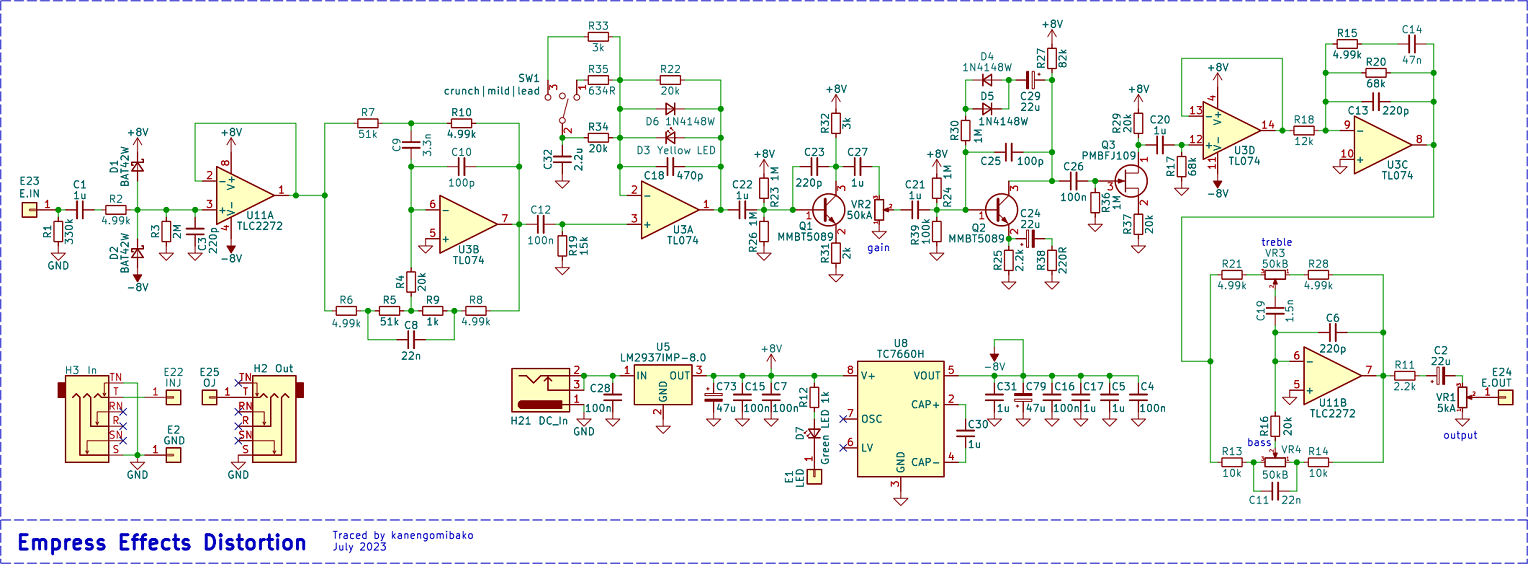Click the E2 GND connector pad
This screenshot has width=1528, height=564.
coord(173,455)
